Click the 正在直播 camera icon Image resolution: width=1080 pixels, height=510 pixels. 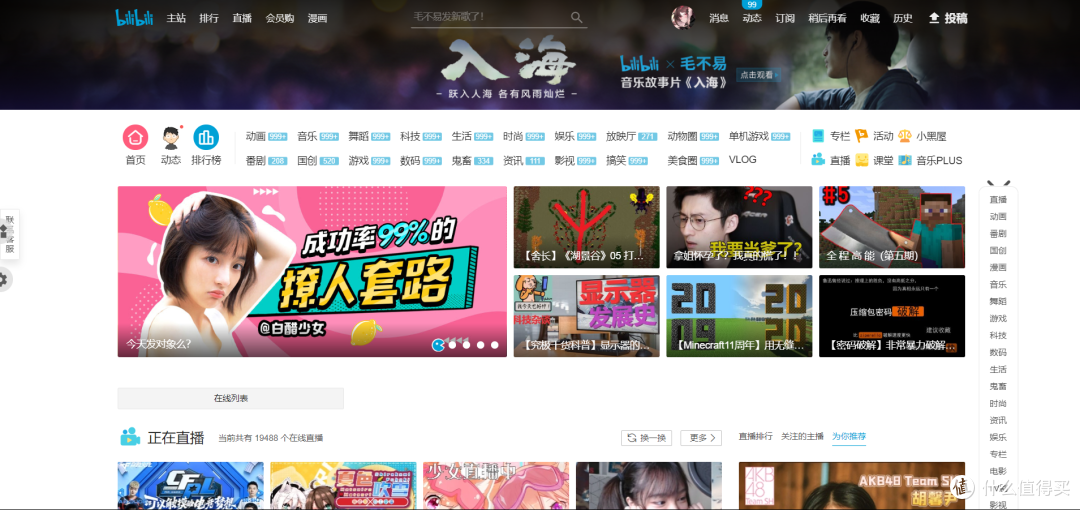(x=129, y=437)
